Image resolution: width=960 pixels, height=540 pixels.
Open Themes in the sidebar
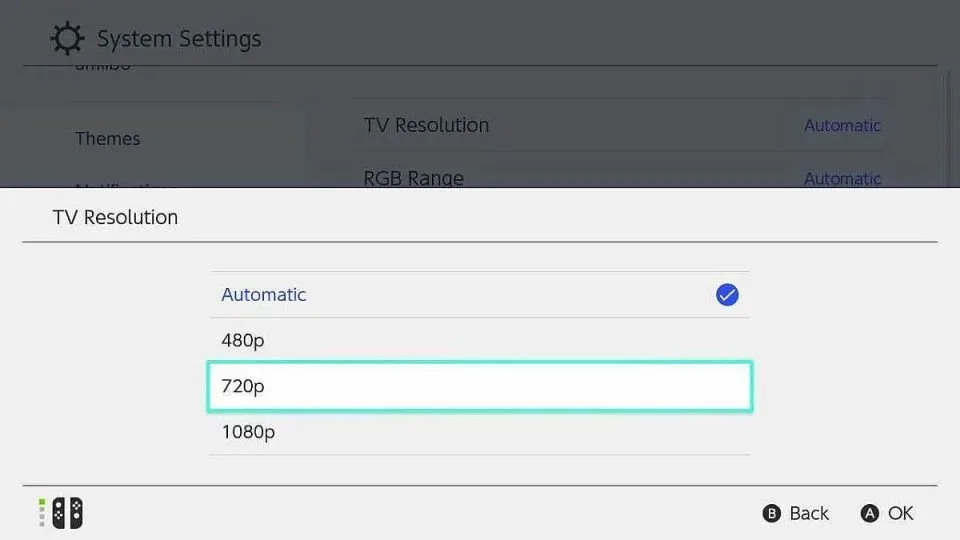click(x=108, y=139)
